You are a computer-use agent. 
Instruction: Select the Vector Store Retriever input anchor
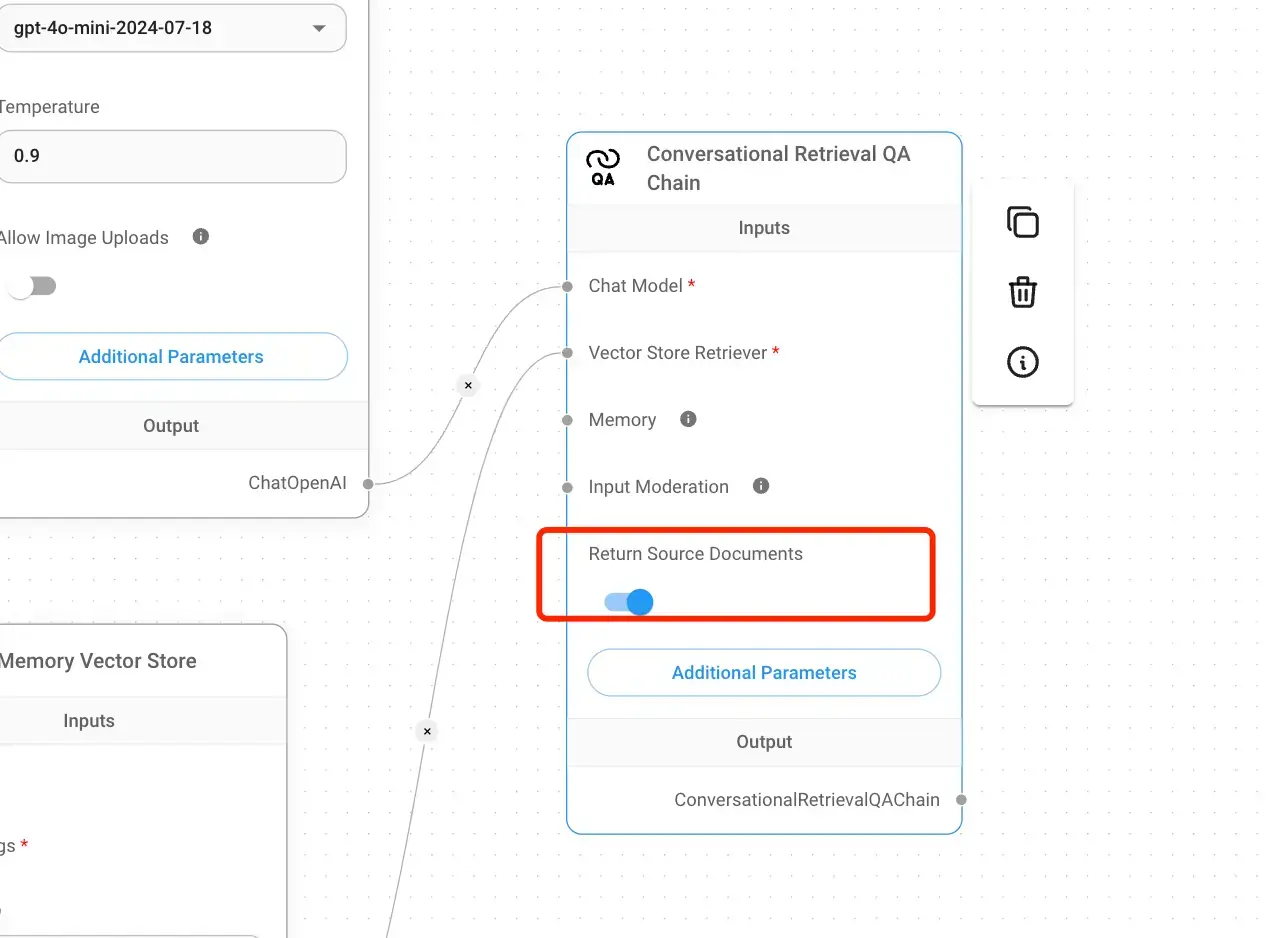click(x=567, y=353)
